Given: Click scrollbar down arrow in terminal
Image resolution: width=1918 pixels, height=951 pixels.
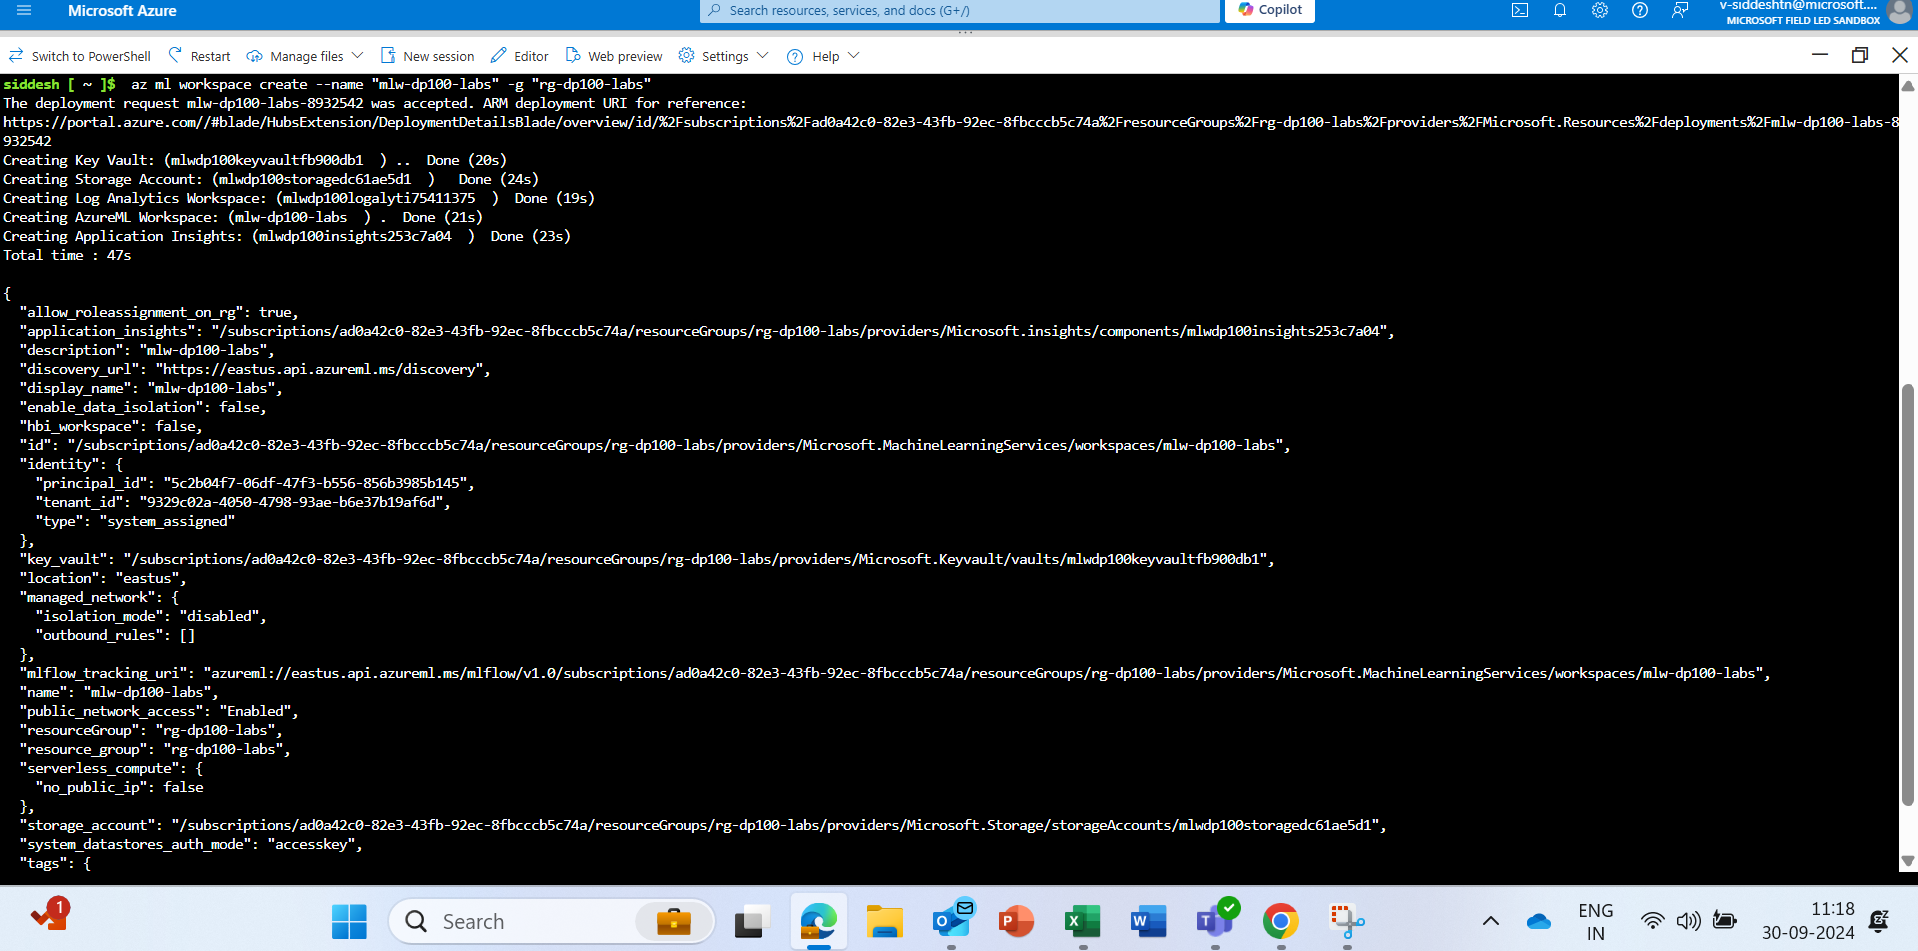Looking at the screenshot, I should point(1908,861).
